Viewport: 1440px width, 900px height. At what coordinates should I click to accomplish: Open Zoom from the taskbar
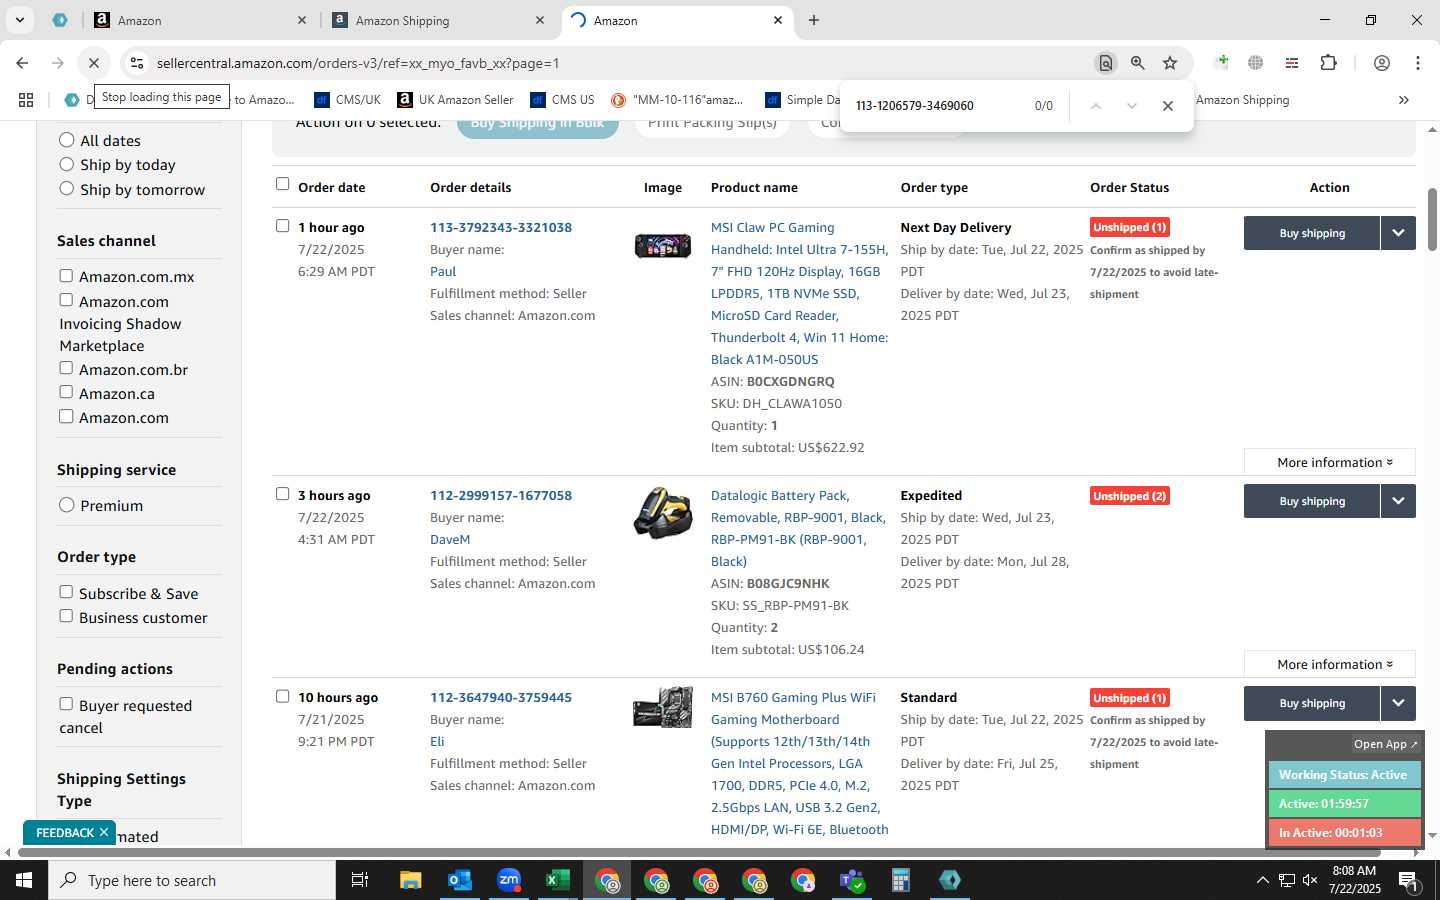(509, 880)
